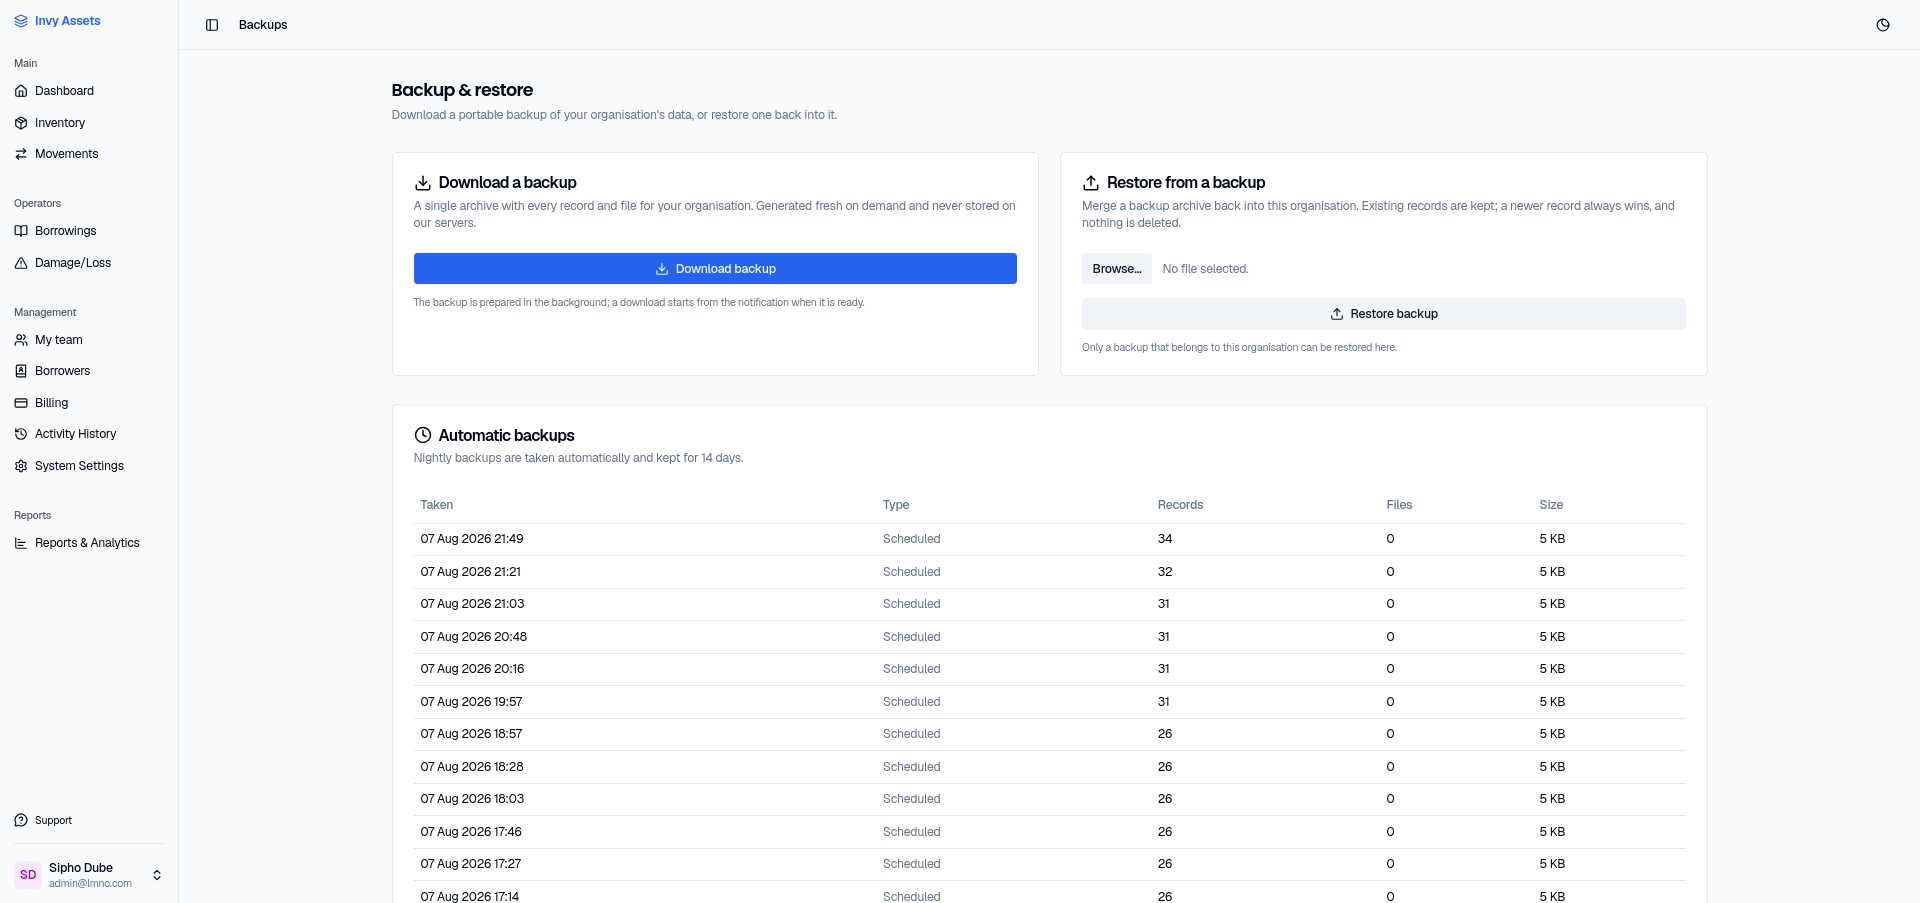1920x903 pixels.
Task: Click the Reports & Analytics chart icon
Action: pyautogui.click(x=21, y=543)
